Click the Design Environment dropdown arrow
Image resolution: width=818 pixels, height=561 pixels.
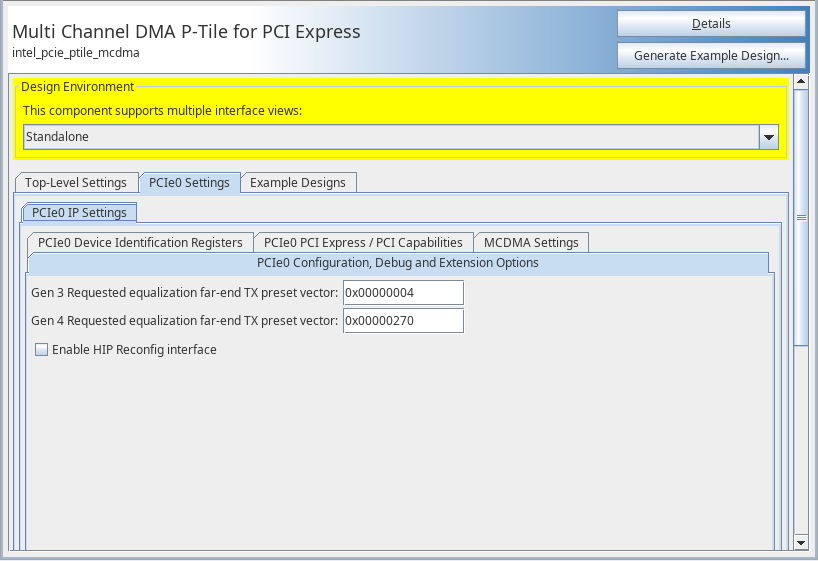(x=768, y=137)
